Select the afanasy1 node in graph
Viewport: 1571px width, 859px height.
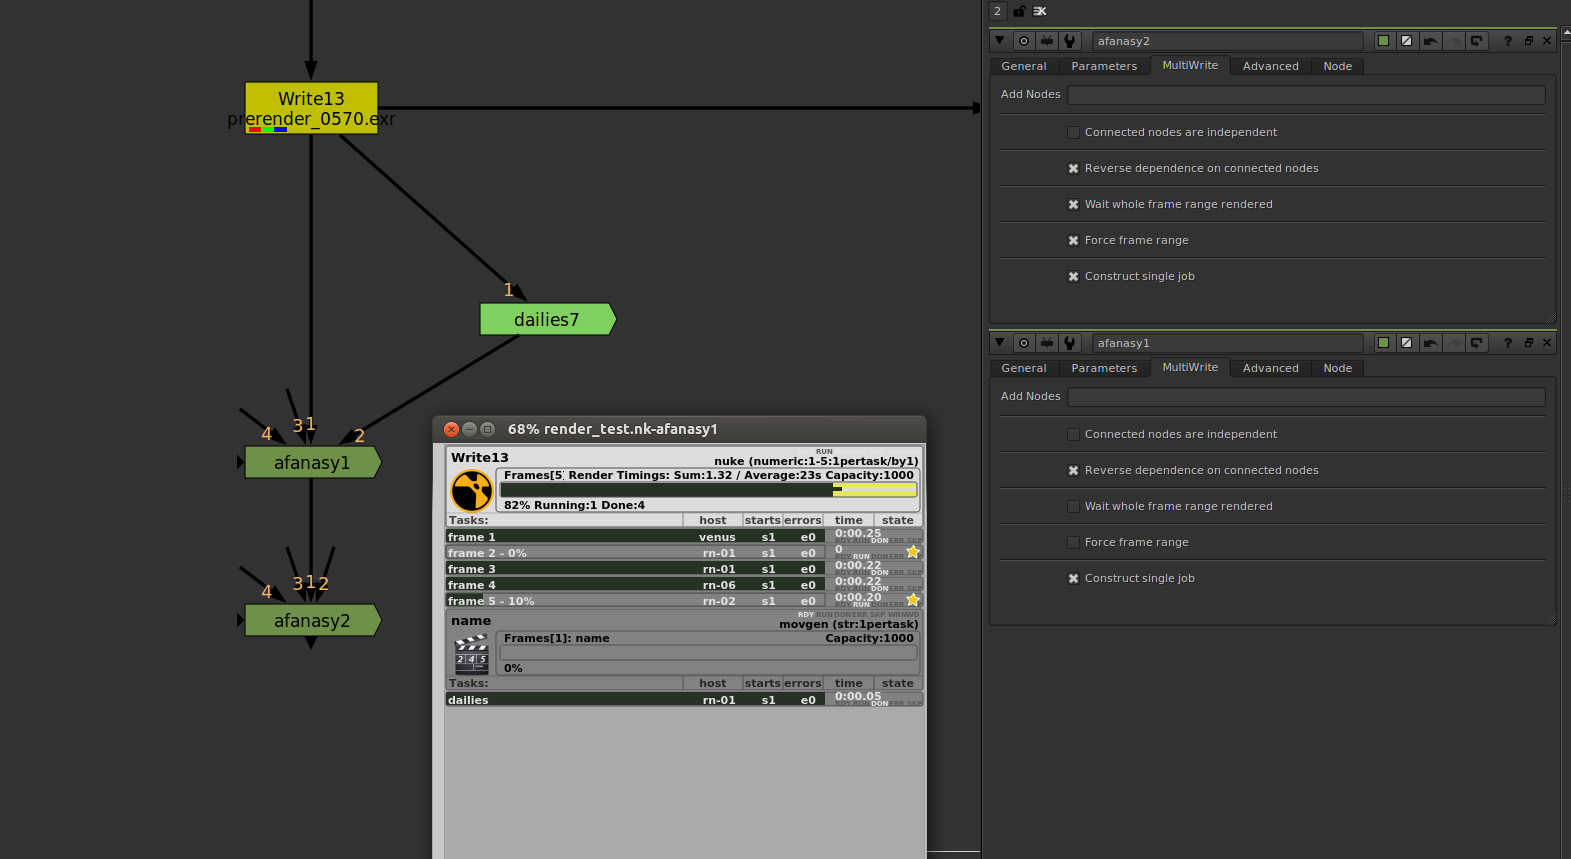[312, 462]
